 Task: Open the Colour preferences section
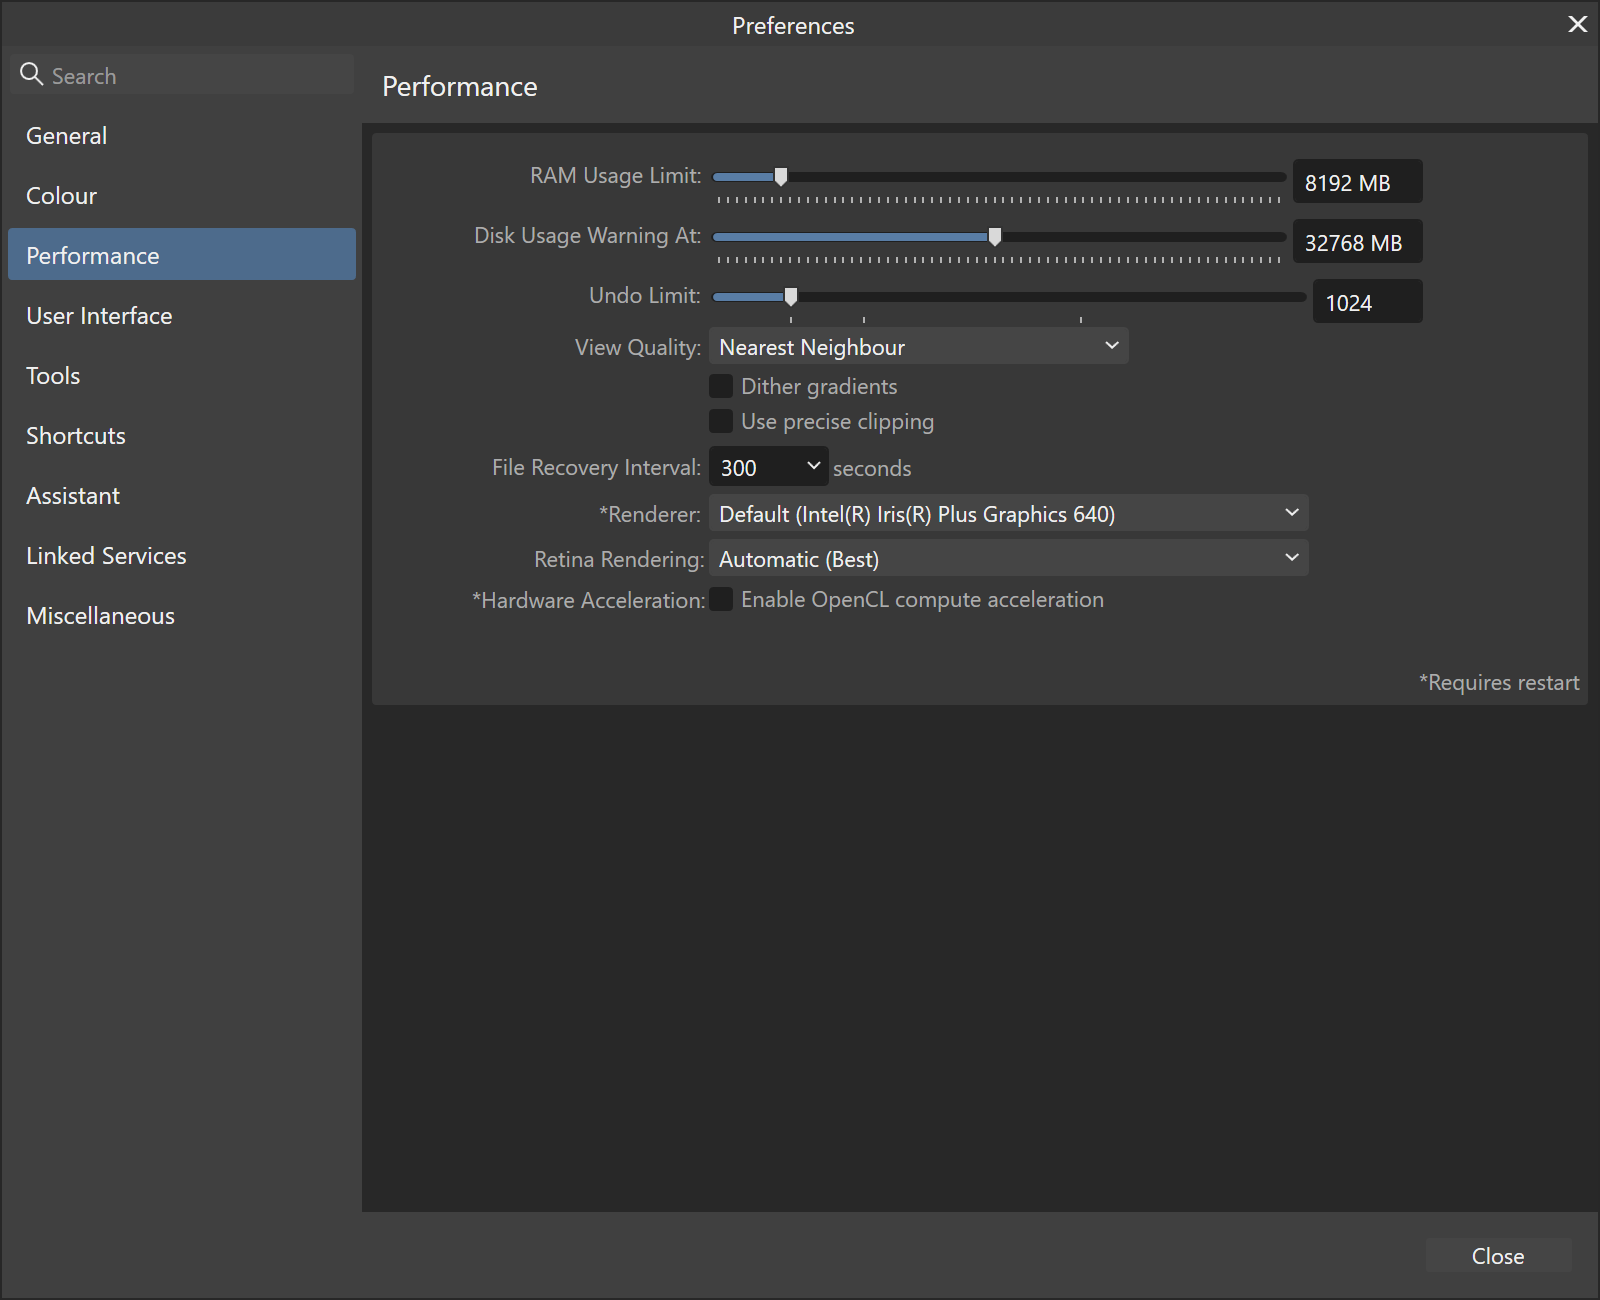[x=182, y=196]
